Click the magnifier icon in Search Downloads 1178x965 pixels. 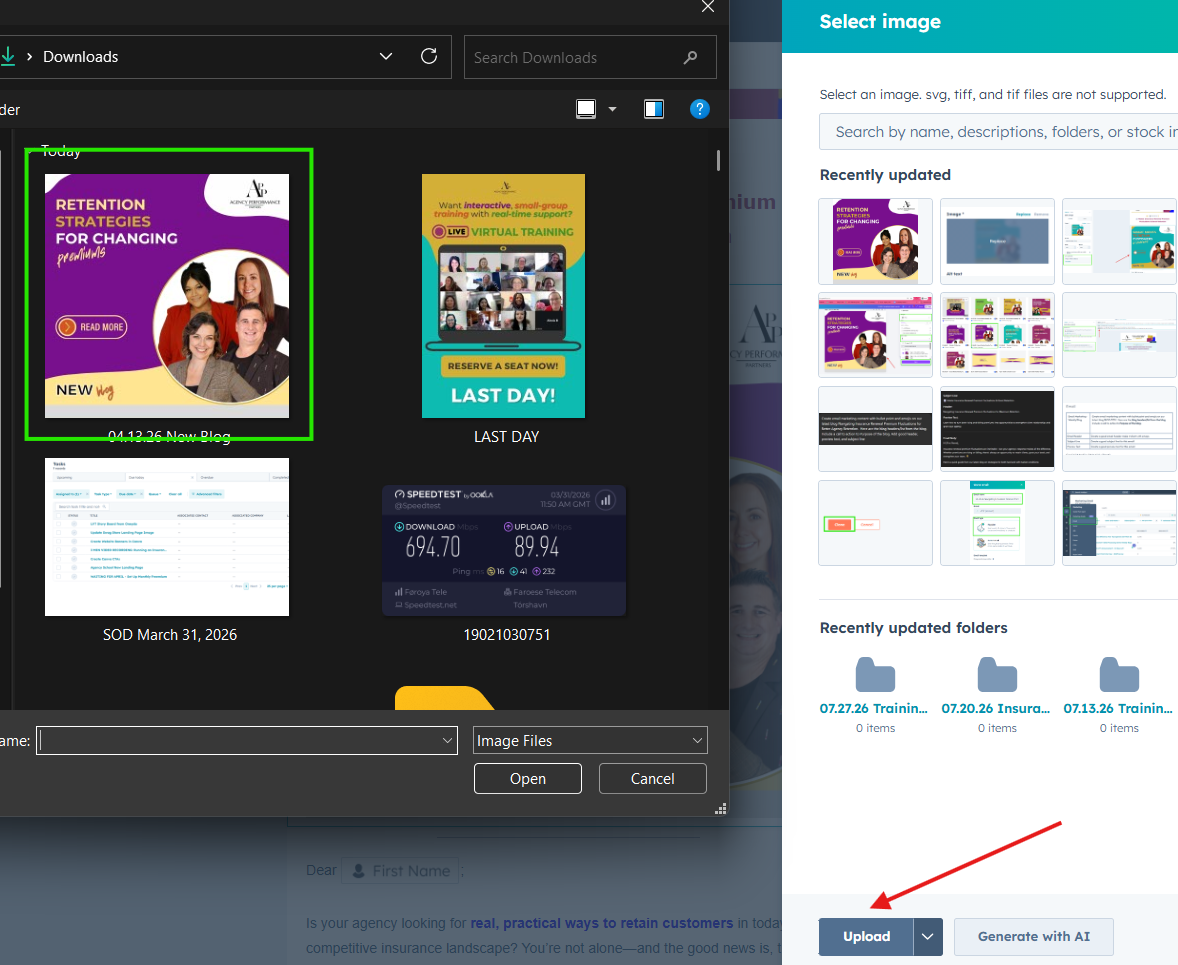tap(690, 58)
